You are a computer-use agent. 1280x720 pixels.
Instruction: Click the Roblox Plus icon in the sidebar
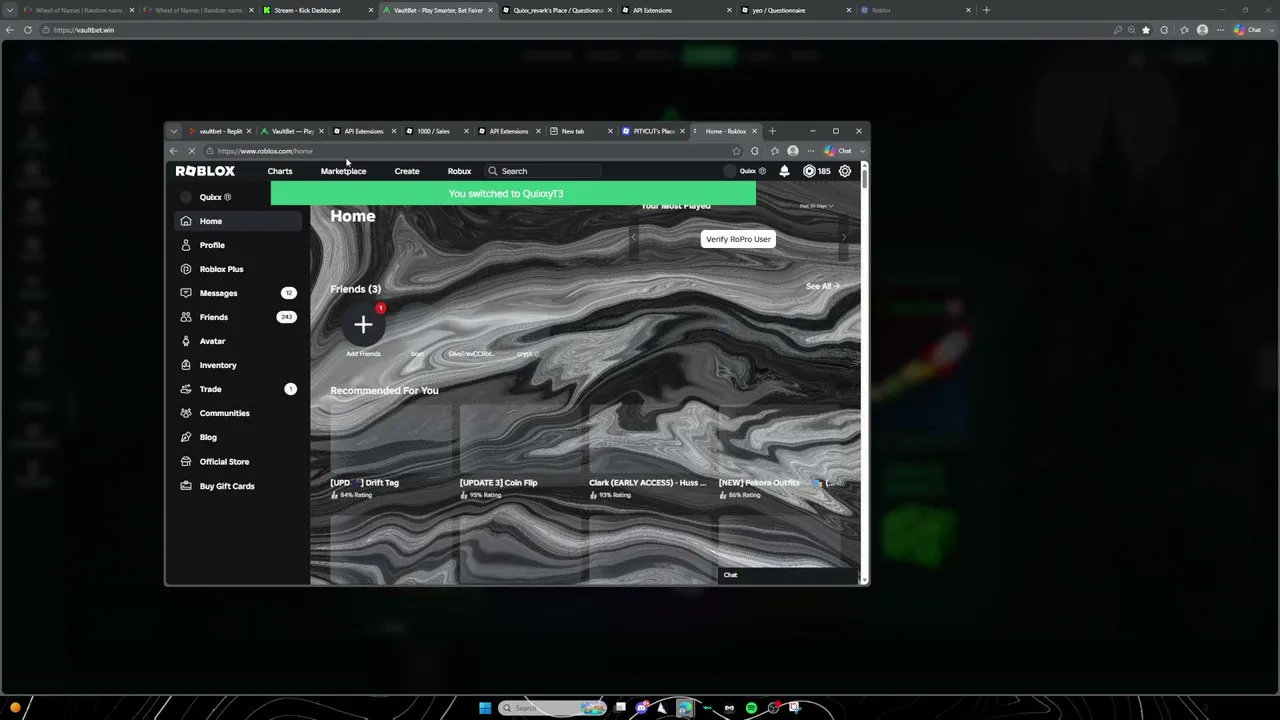pos(186,269)
